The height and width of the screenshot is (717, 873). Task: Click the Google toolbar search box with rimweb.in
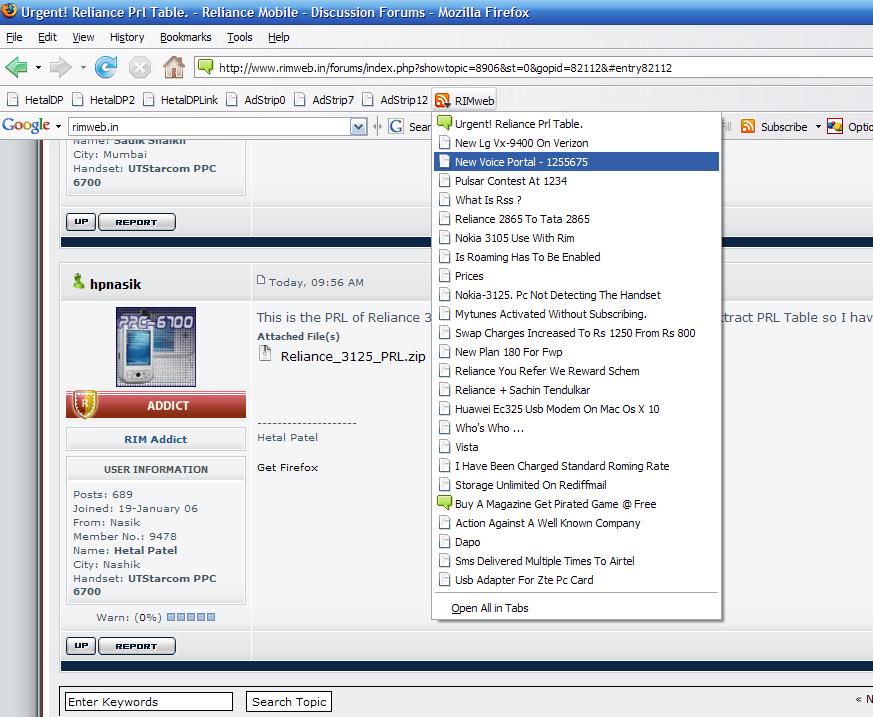pyautogui.click(x=210, y=127)
